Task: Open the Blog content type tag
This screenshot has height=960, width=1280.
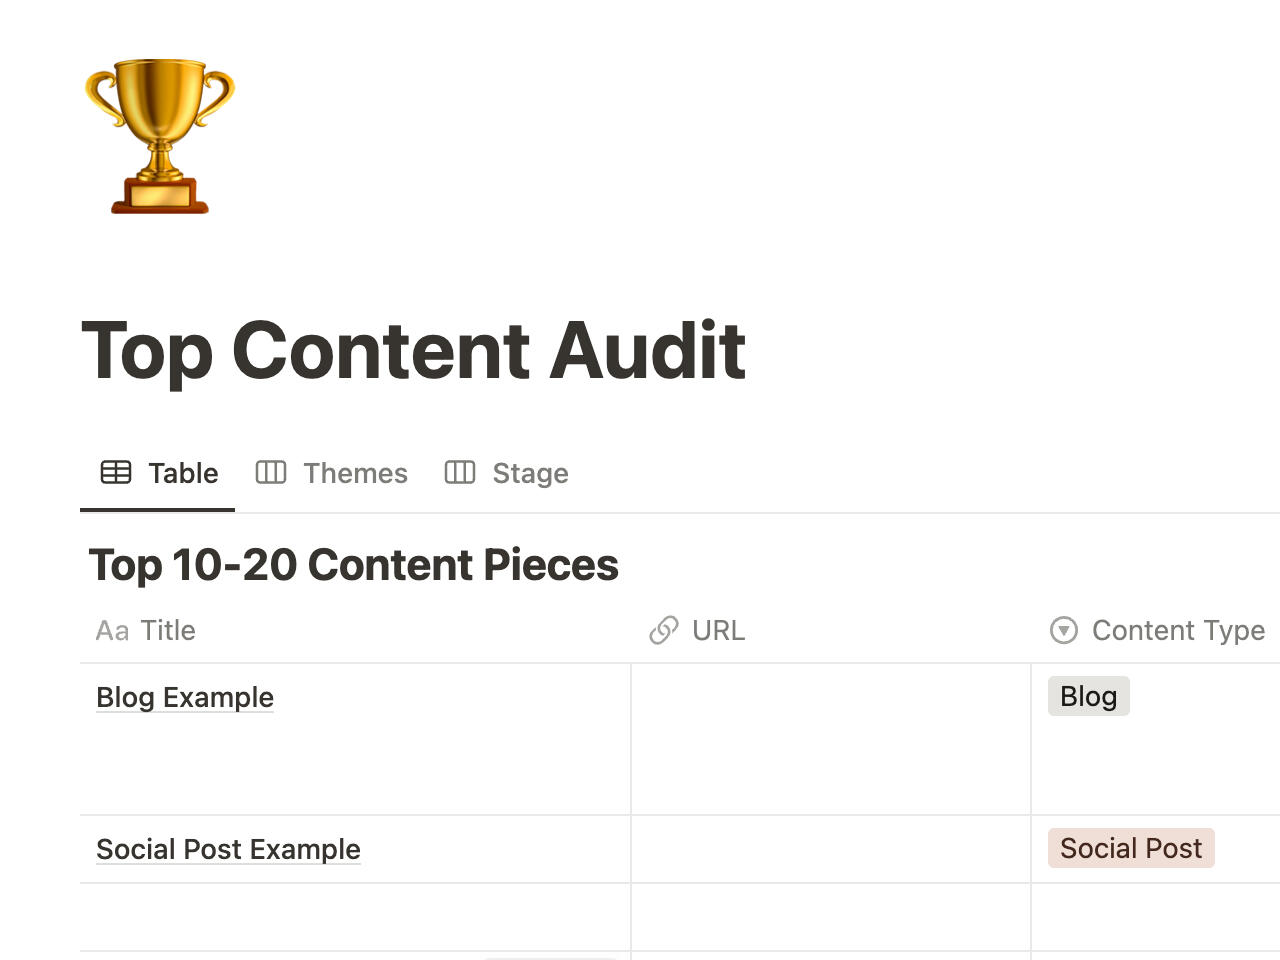Action: pyautogui.click(x=1088, y=696)
